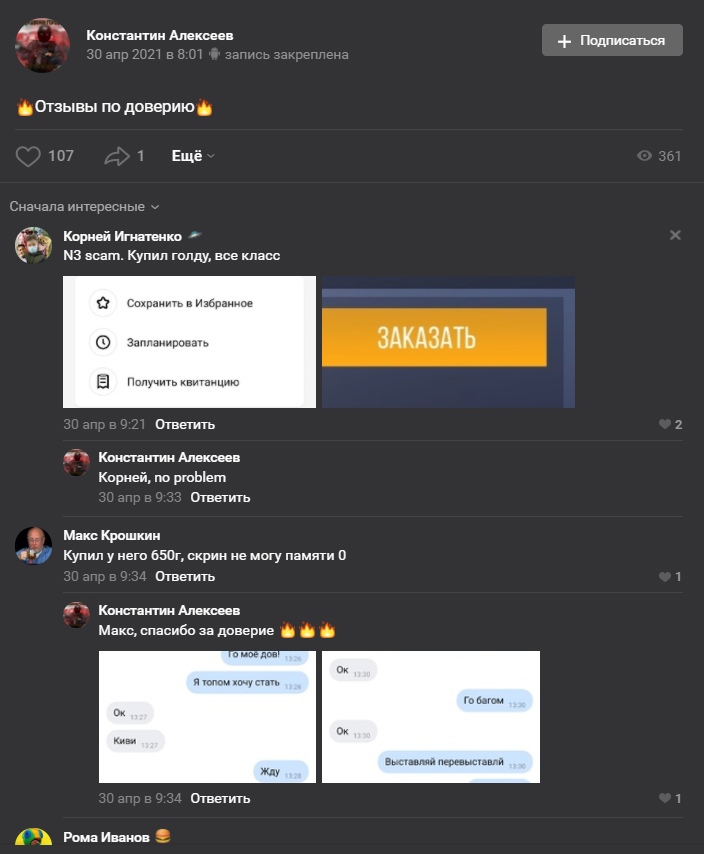Like the chat screenshots reply heart
This screenshot has height=854, width=704.
tap(665, 798)
